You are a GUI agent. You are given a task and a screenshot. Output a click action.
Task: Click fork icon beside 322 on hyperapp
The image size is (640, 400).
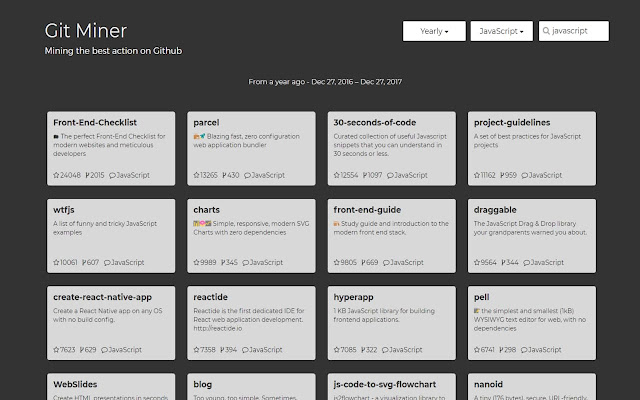pyautogui.click(x=363, y=350)
